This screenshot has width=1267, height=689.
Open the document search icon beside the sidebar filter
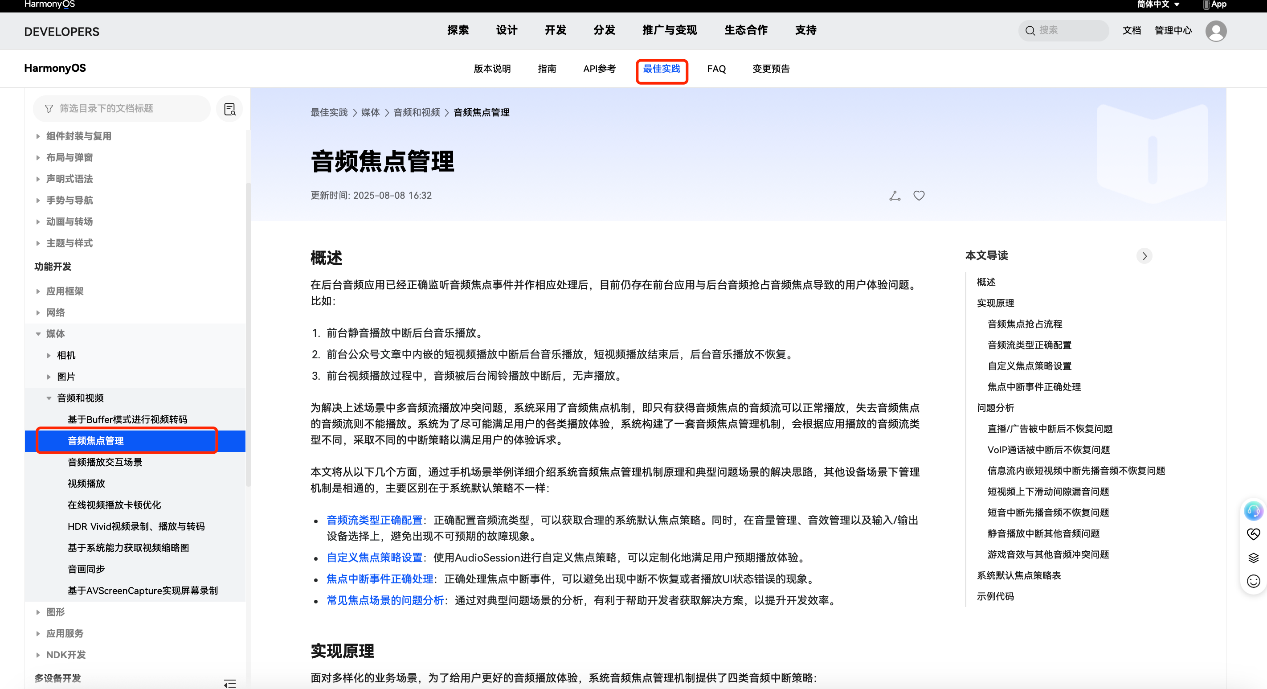coord(230,109)
